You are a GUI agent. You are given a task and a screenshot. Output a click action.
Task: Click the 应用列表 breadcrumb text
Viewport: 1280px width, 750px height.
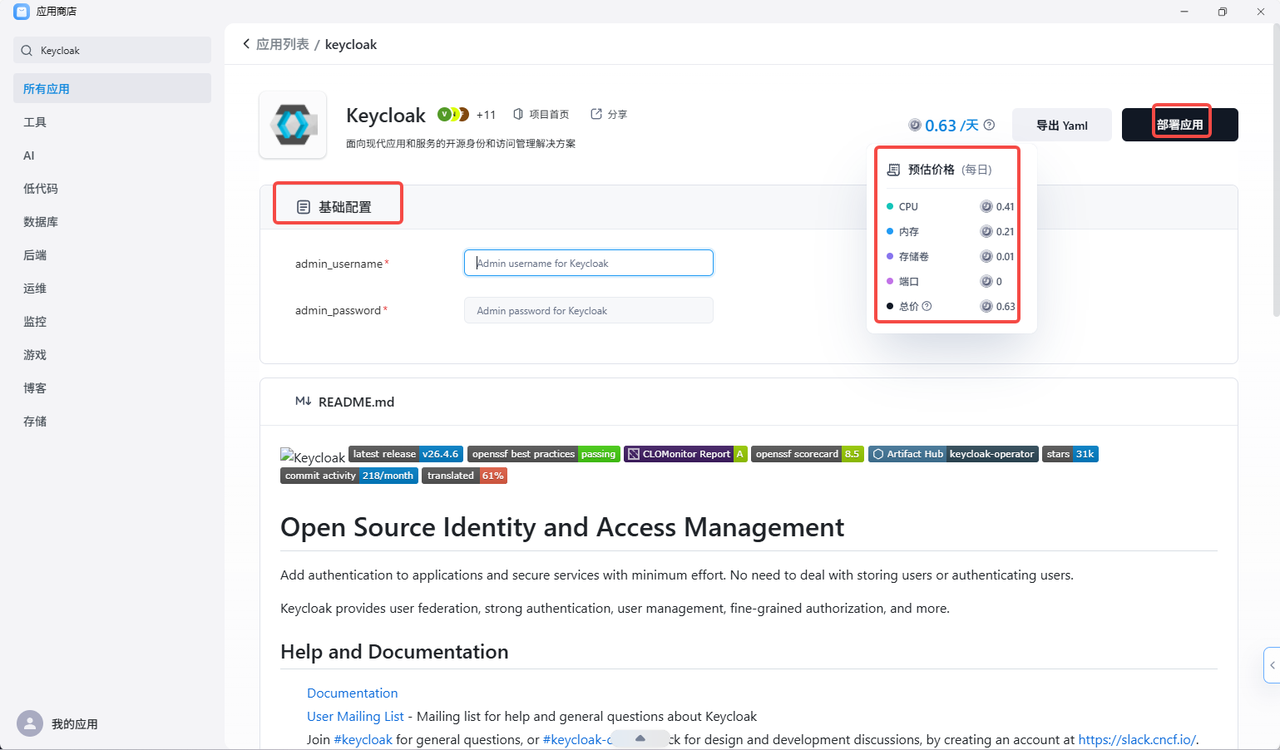pos(283,44)
